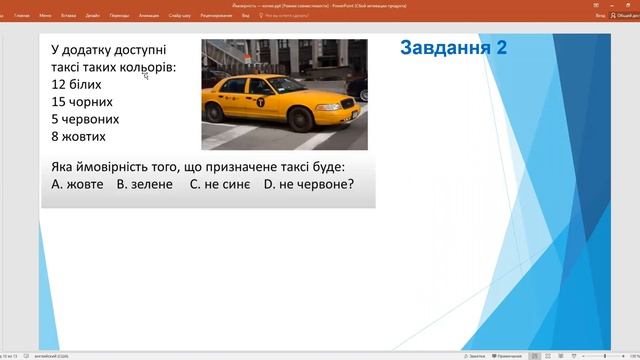This screenshot has width=640, height=360.
Task: Click answer option B. зелене
Action: click(x=144, y=184)
